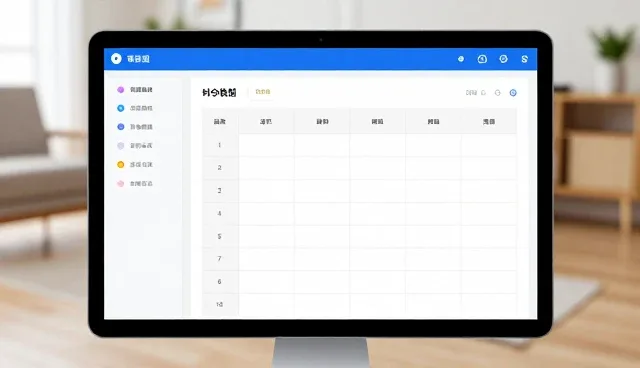Click the small solid white circle header icon
Image resolution: width=640 pixels, height=368 pixels.
coord(461,59)
